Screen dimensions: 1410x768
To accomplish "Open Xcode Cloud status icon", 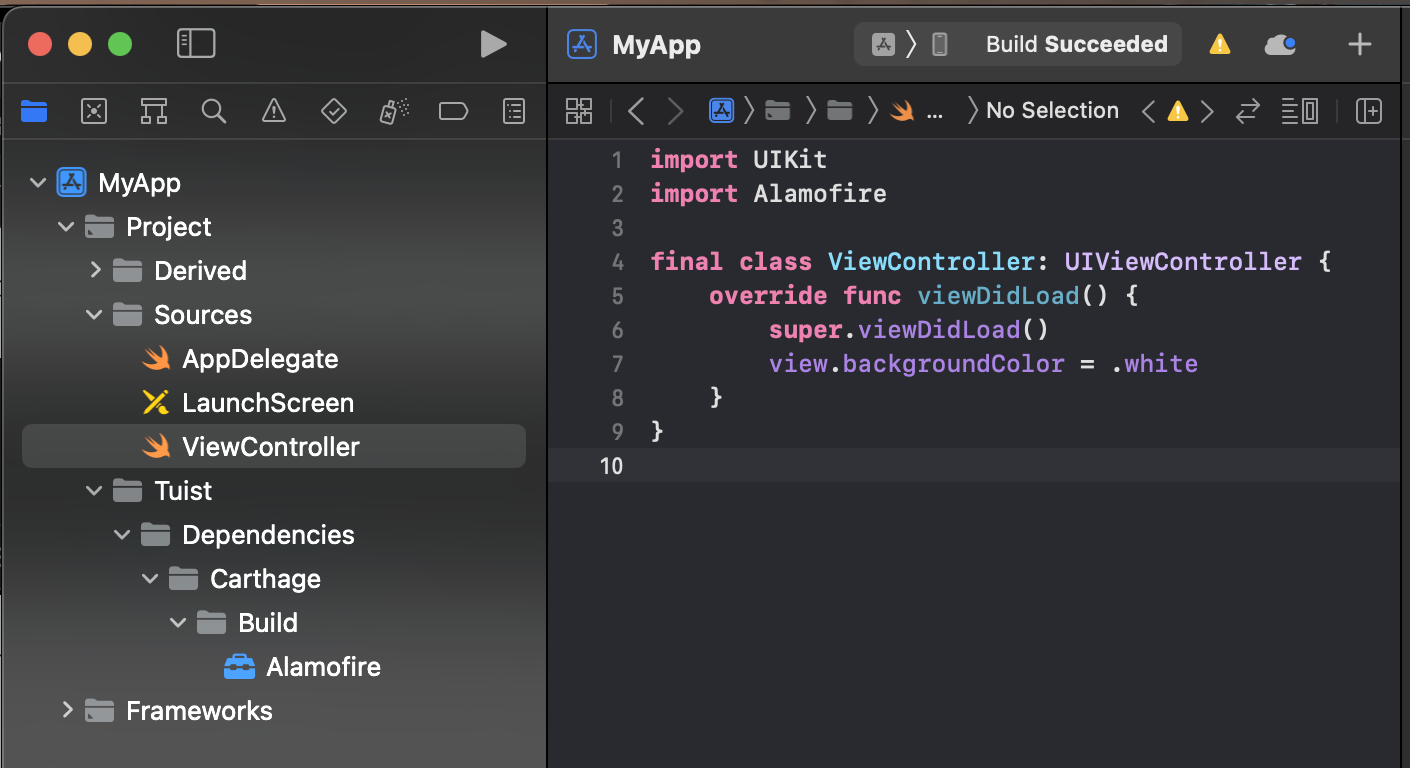I will [x=1280, y=44].
